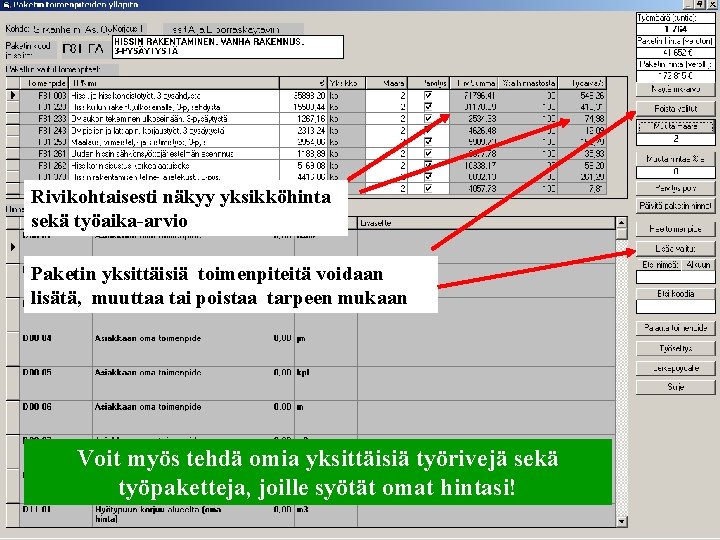Click the search field under 'Etsi nimeä'
Image resolution: width=720 pixels, height=540 pixels.
(675, 277)
